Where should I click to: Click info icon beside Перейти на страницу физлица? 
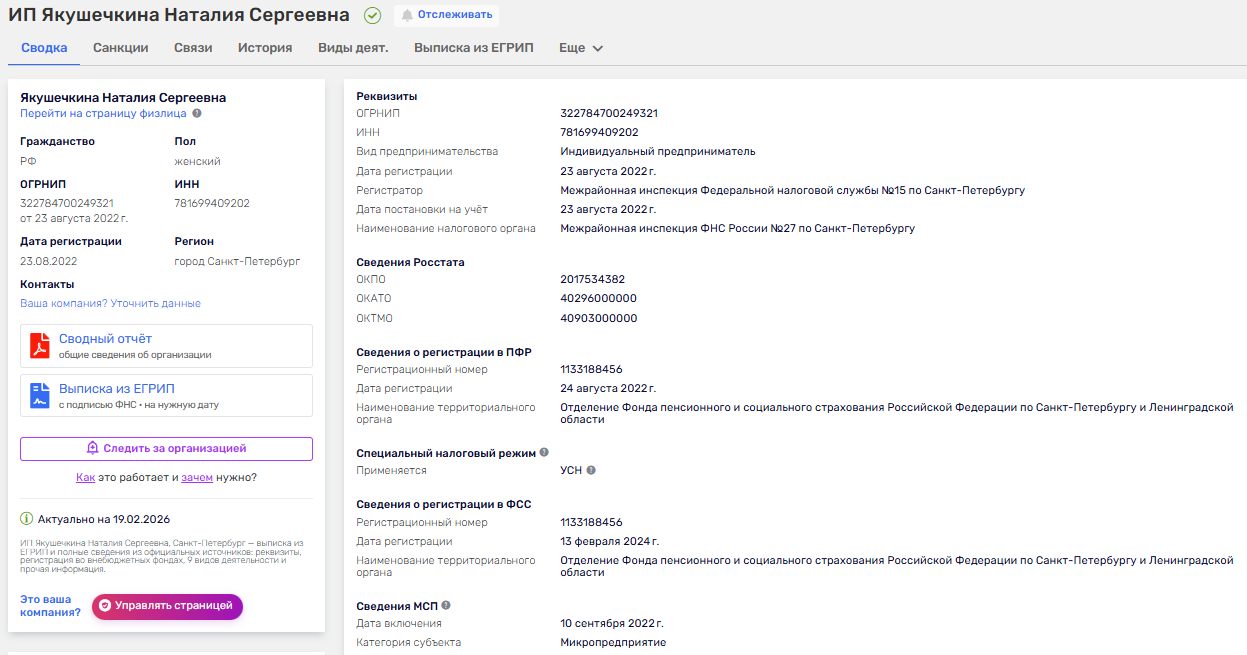click(x=197, y=114)
